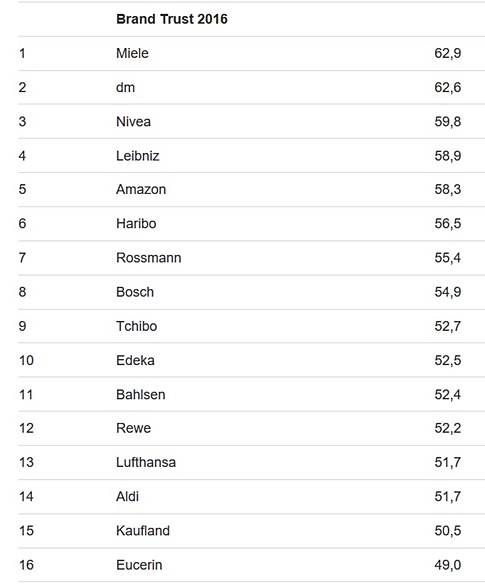Click rank number 10 in the table
The image size is (485, 587).
[26, 361]
